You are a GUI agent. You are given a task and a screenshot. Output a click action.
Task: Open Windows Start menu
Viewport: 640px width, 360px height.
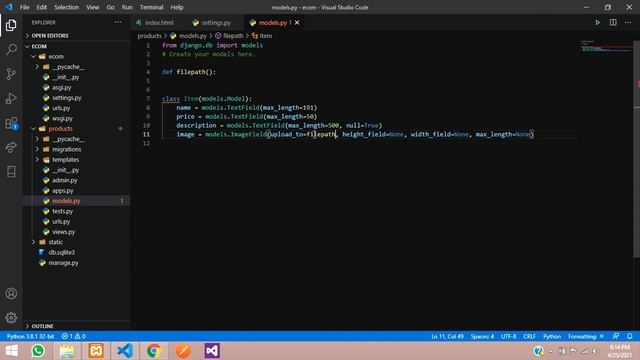pos(11,351)
